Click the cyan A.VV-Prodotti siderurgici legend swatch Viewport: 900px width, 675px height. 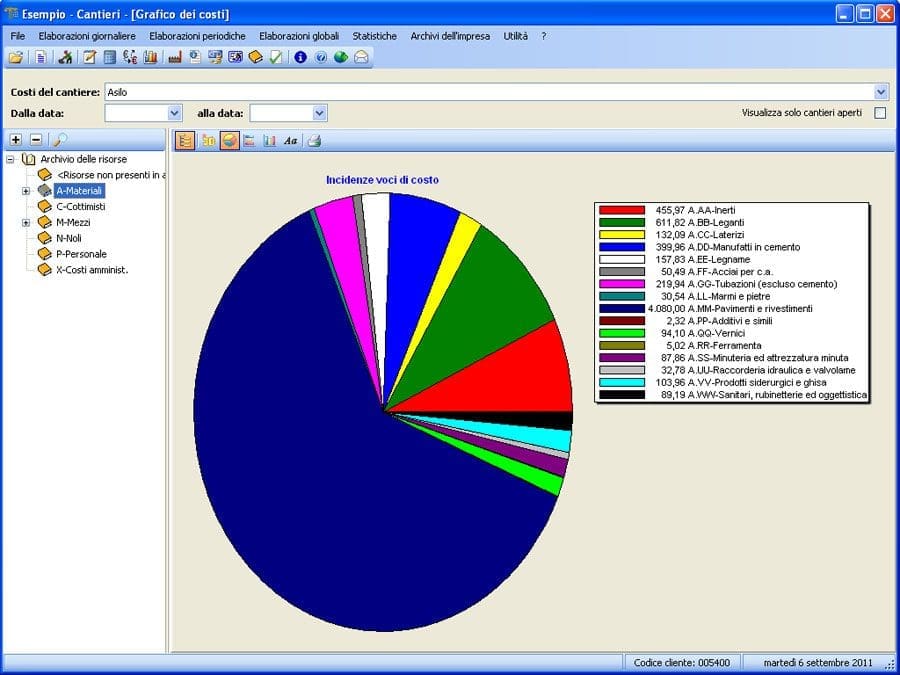(622, 382)
